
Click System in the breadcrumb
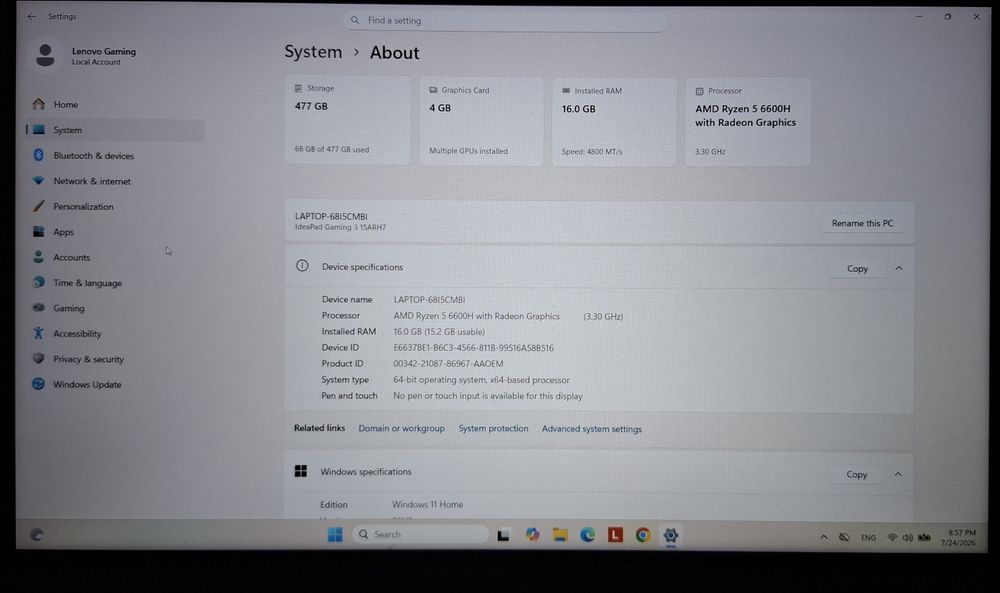(x=313, y=52)
